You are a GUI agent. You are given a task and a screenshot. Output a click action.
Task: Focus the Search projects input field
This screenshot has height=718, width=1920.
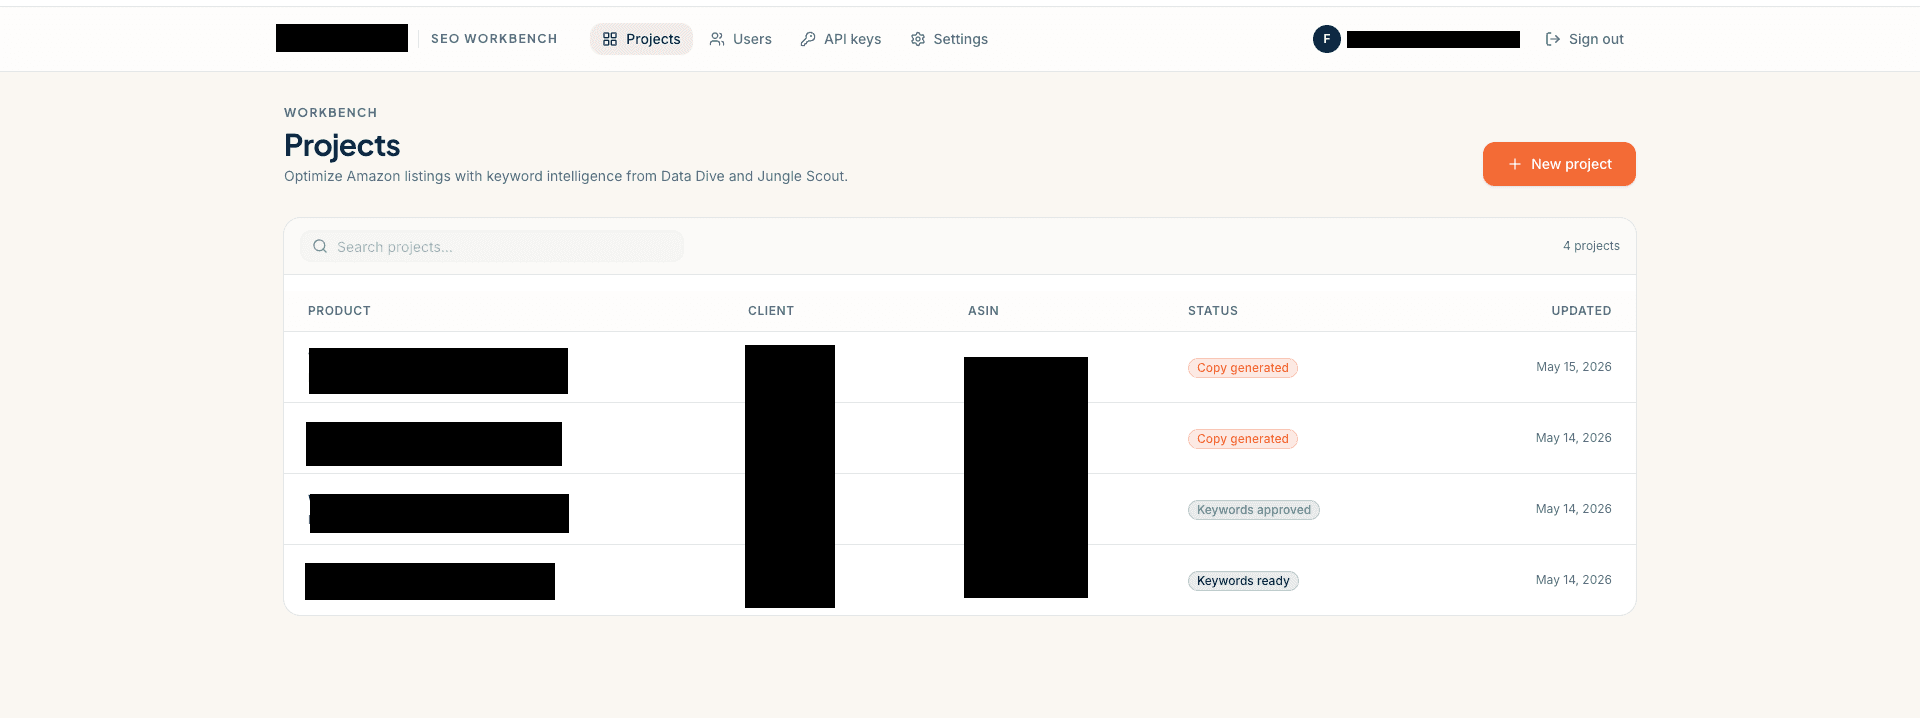point(492,246)
